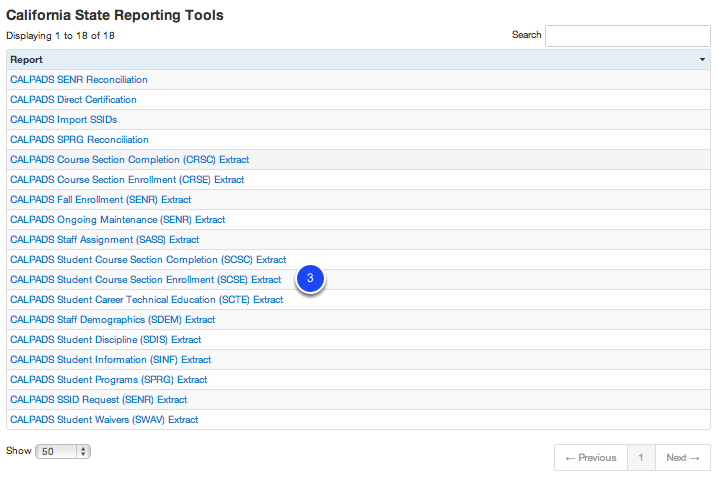Open Course Section Enrollment (CRSE) Extract
Image resolution: width=717 pixels, height=478 pixels.
pyautogui.click(x=127, y=180)
